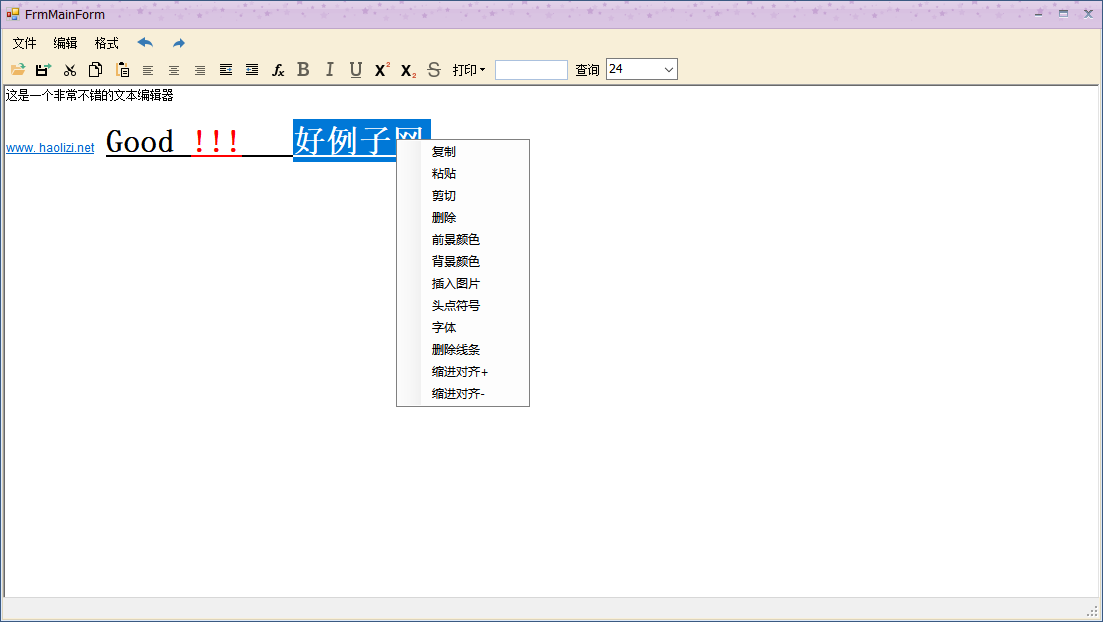Click the undo arrow icon
The image size is (1103, 622).
coord(146,43)
